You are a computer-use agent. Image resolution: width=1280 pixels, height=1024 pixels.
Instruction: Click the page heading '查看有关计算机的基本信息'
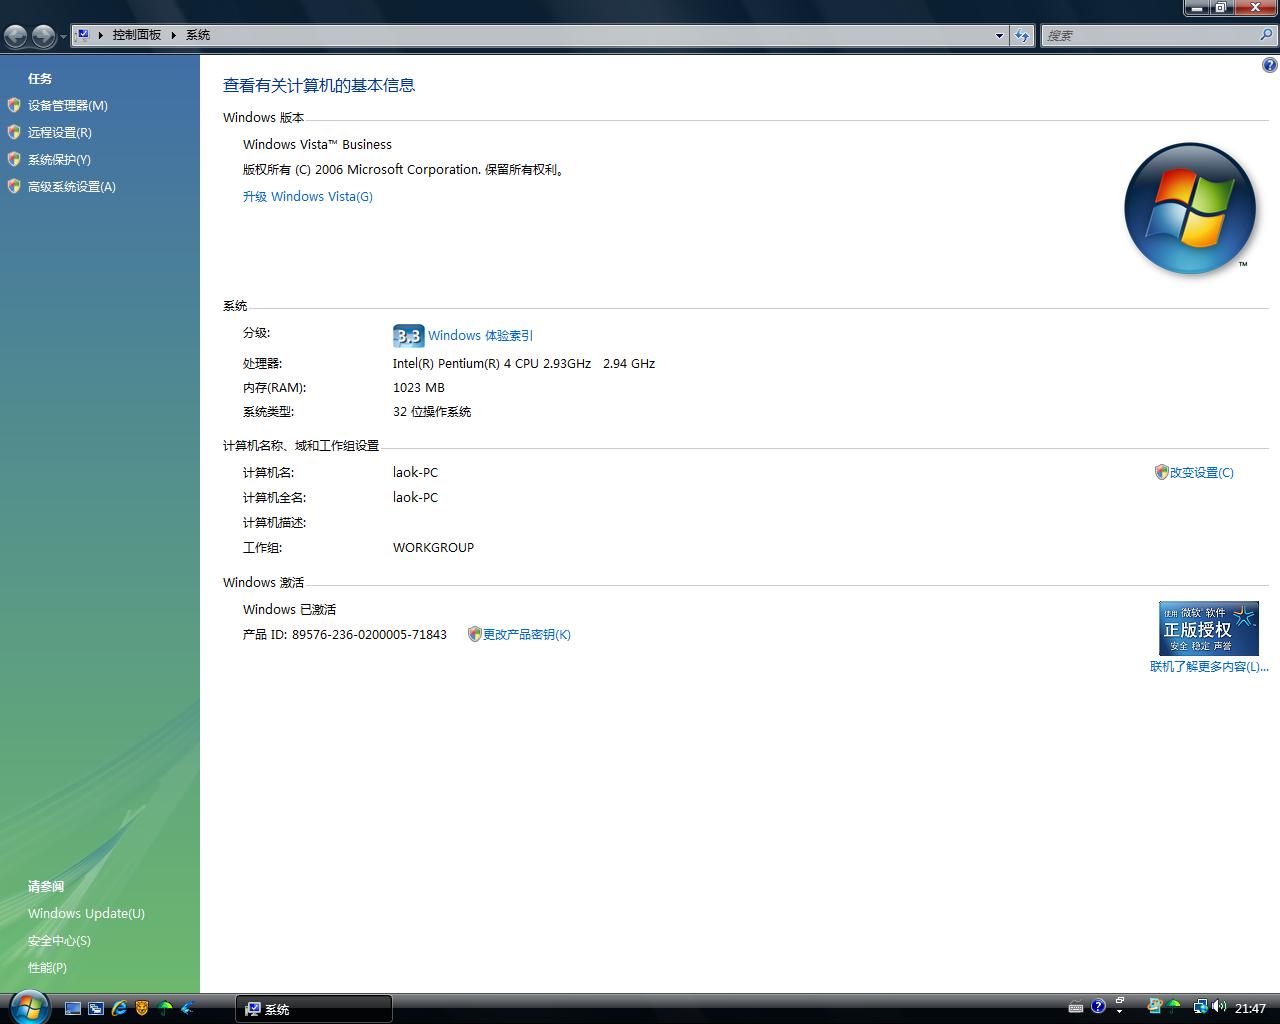pos(319,85)
